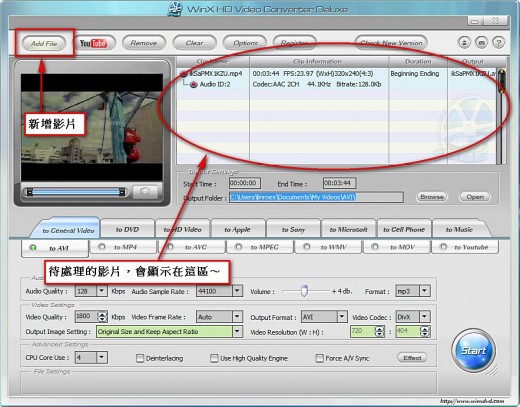Open the Video Codec DivX dropdown
The image size is (520, 407).
(x=424, y=317)
